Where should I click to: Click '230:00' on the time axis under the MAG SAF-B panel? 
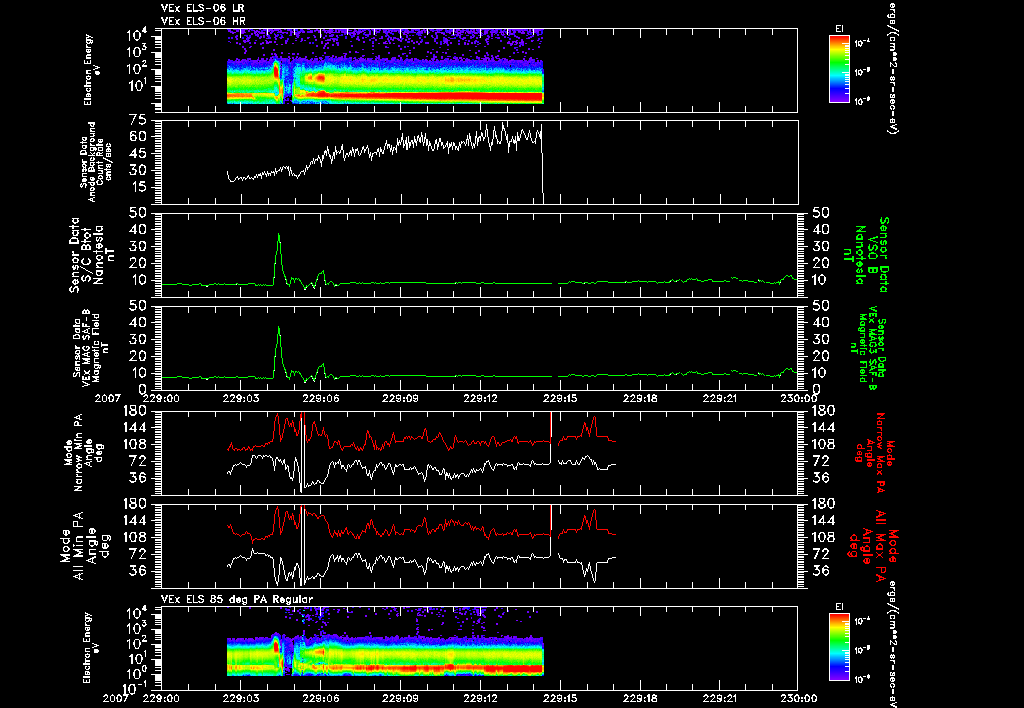point(799,398)
